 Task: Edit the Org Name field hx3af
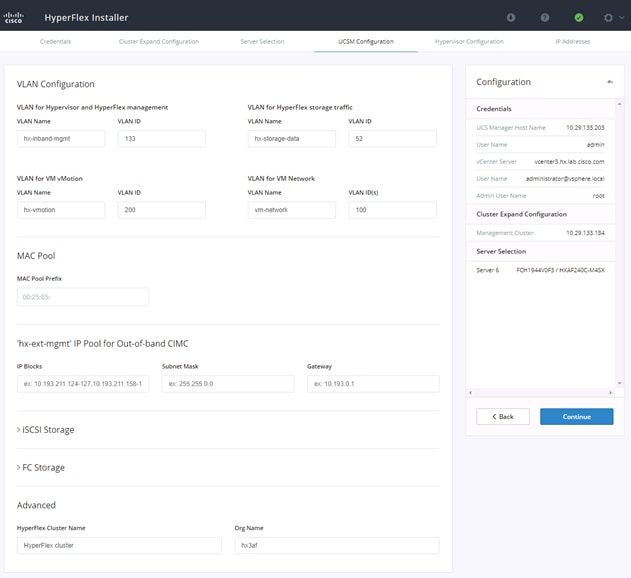tap(337, 545)
